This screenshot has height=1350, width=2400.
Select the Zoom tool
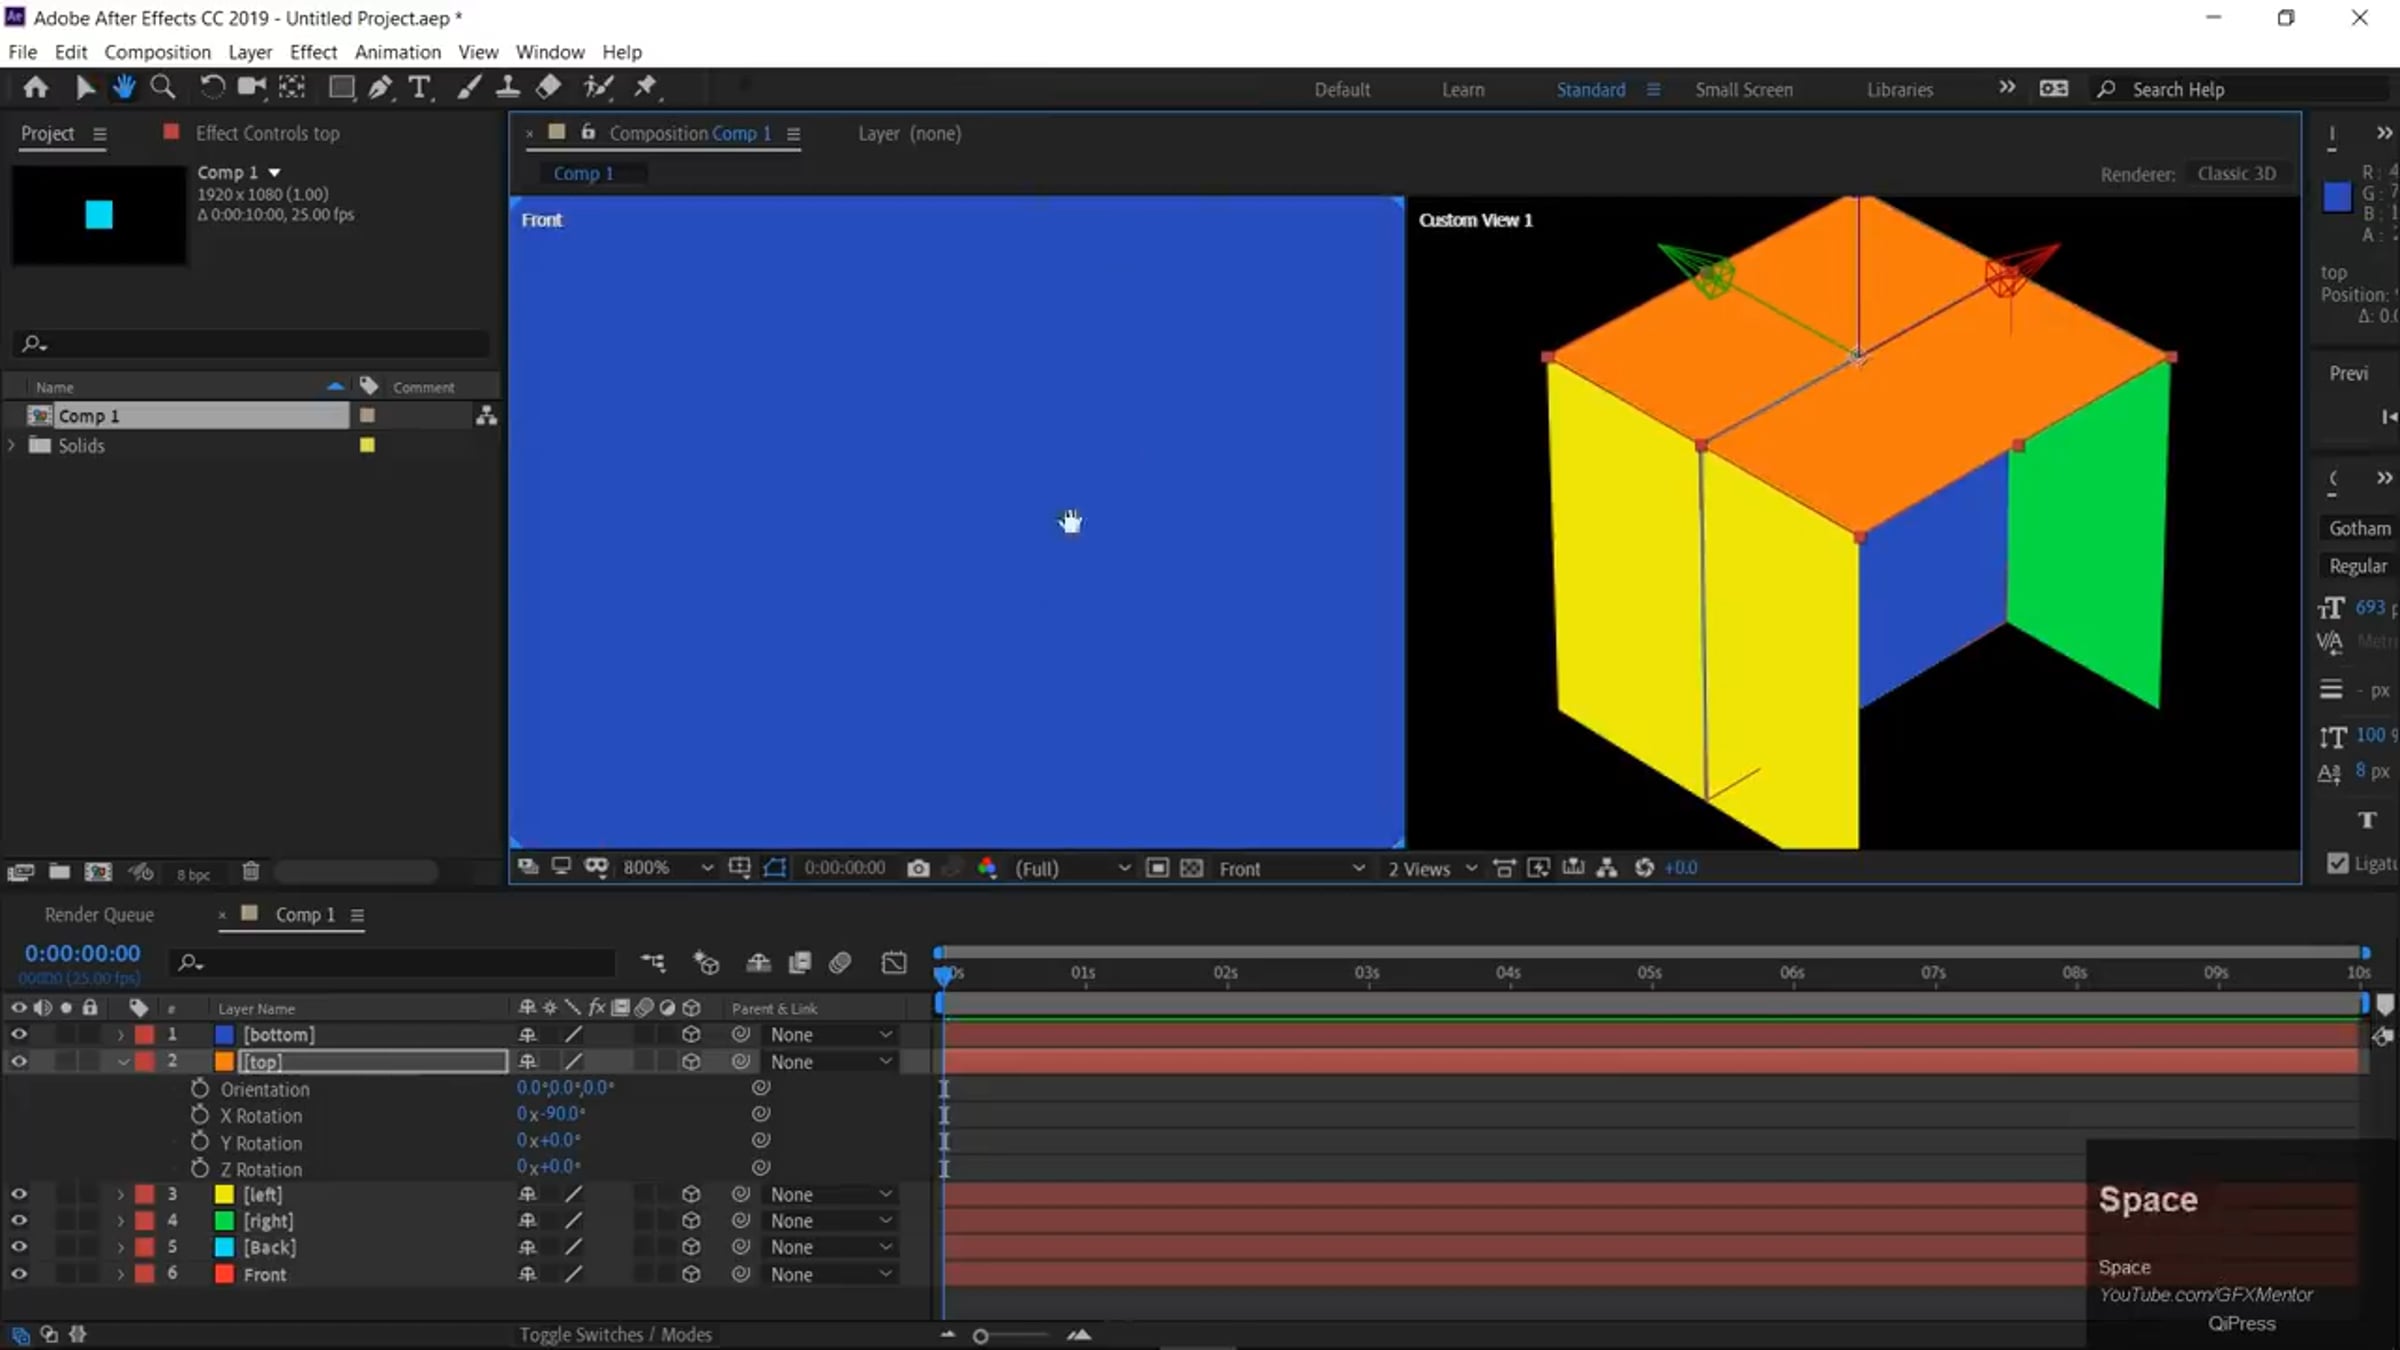coord(162,88)
